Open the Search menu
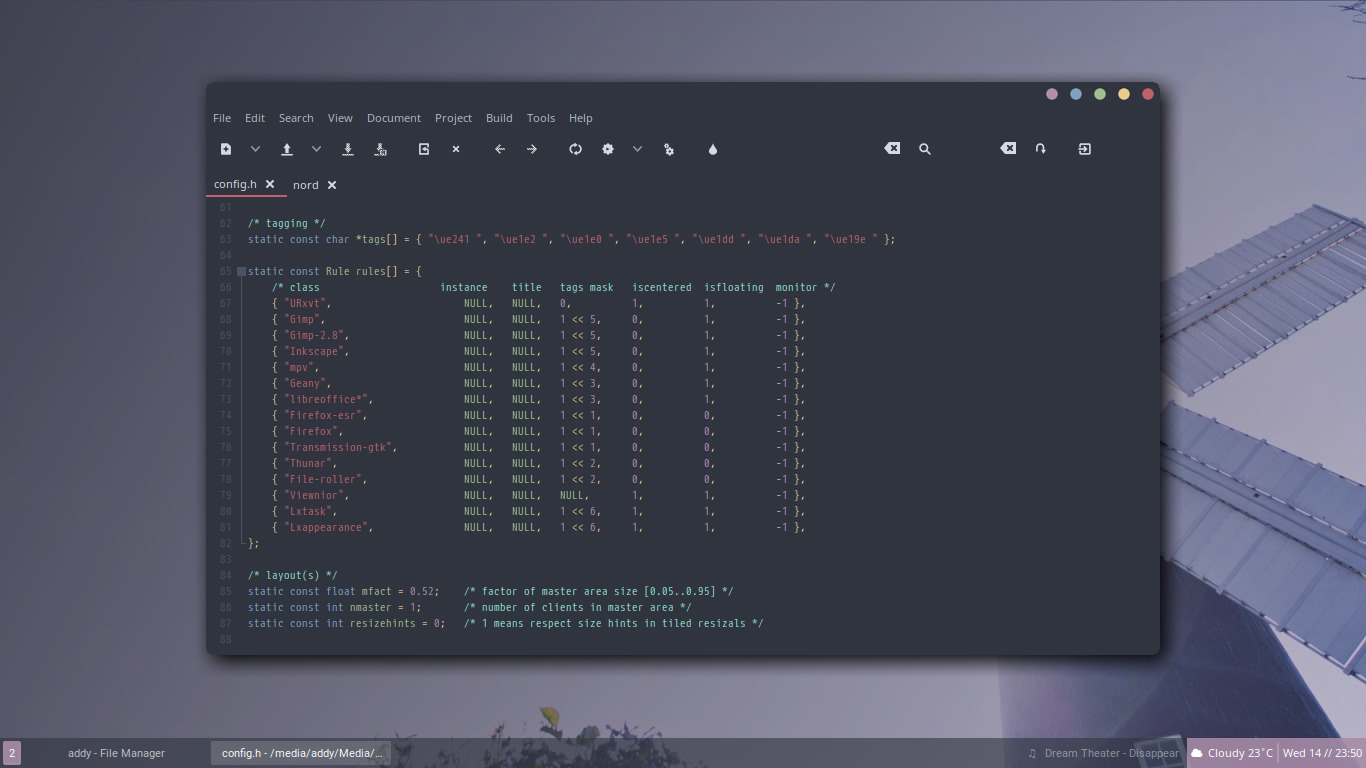Viewport: 1366px width, 768px height. pyautogui.click(x=296, y=118)
